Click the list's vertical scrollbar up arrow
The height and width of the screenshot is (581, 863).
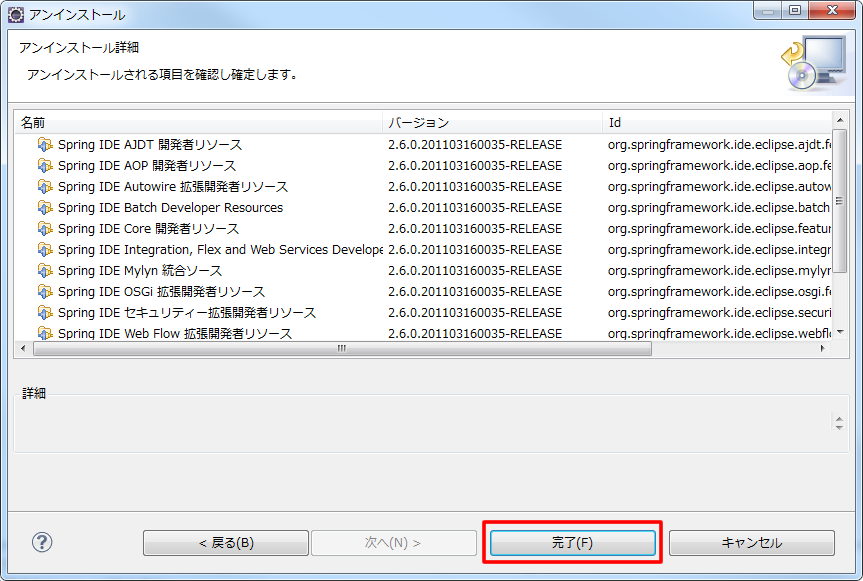click(x=840, y=119)
